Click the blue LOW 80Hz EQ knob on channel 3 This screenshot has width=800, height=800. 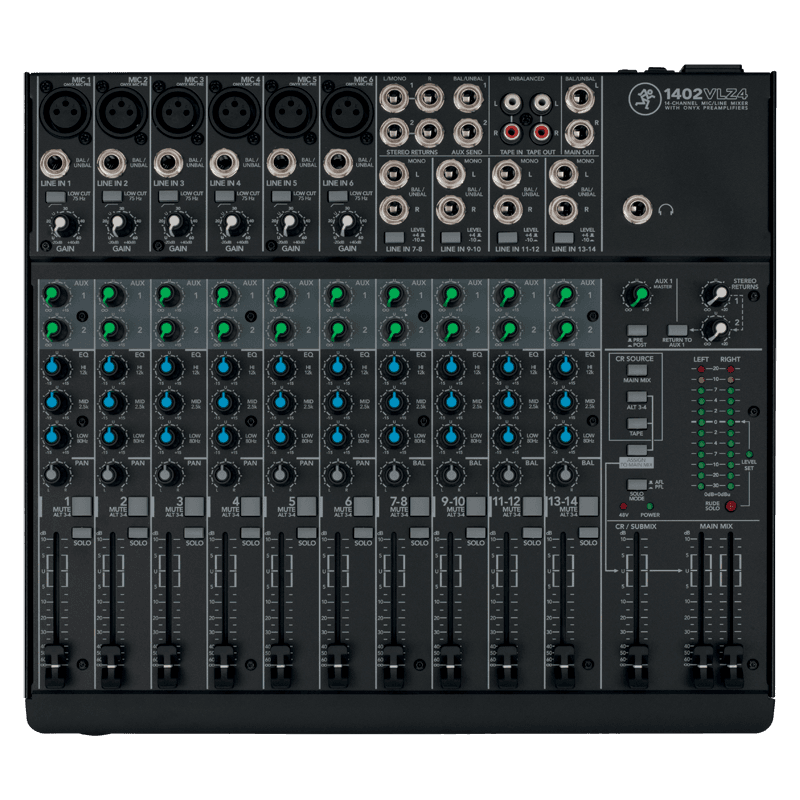[168, 437]
